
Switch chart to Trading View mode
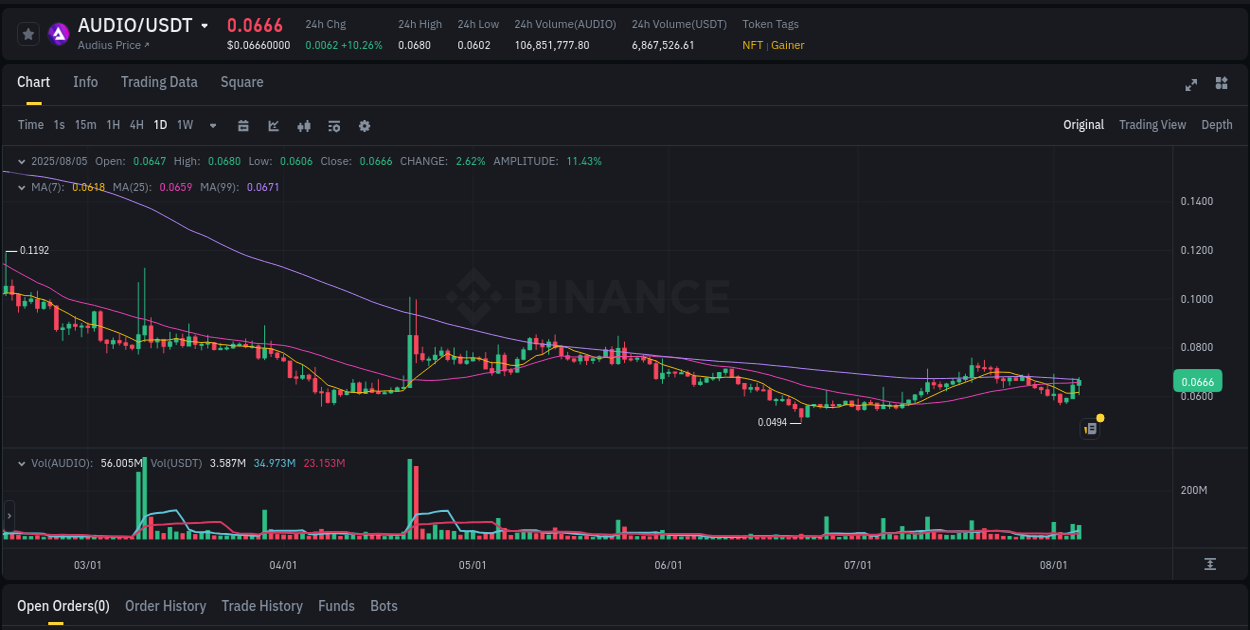pos(1152,125)
